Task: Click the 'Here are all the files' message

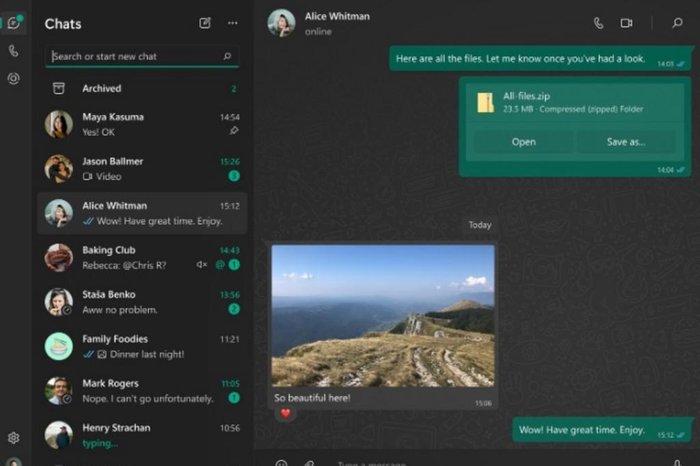Action: tap(540, 58)
